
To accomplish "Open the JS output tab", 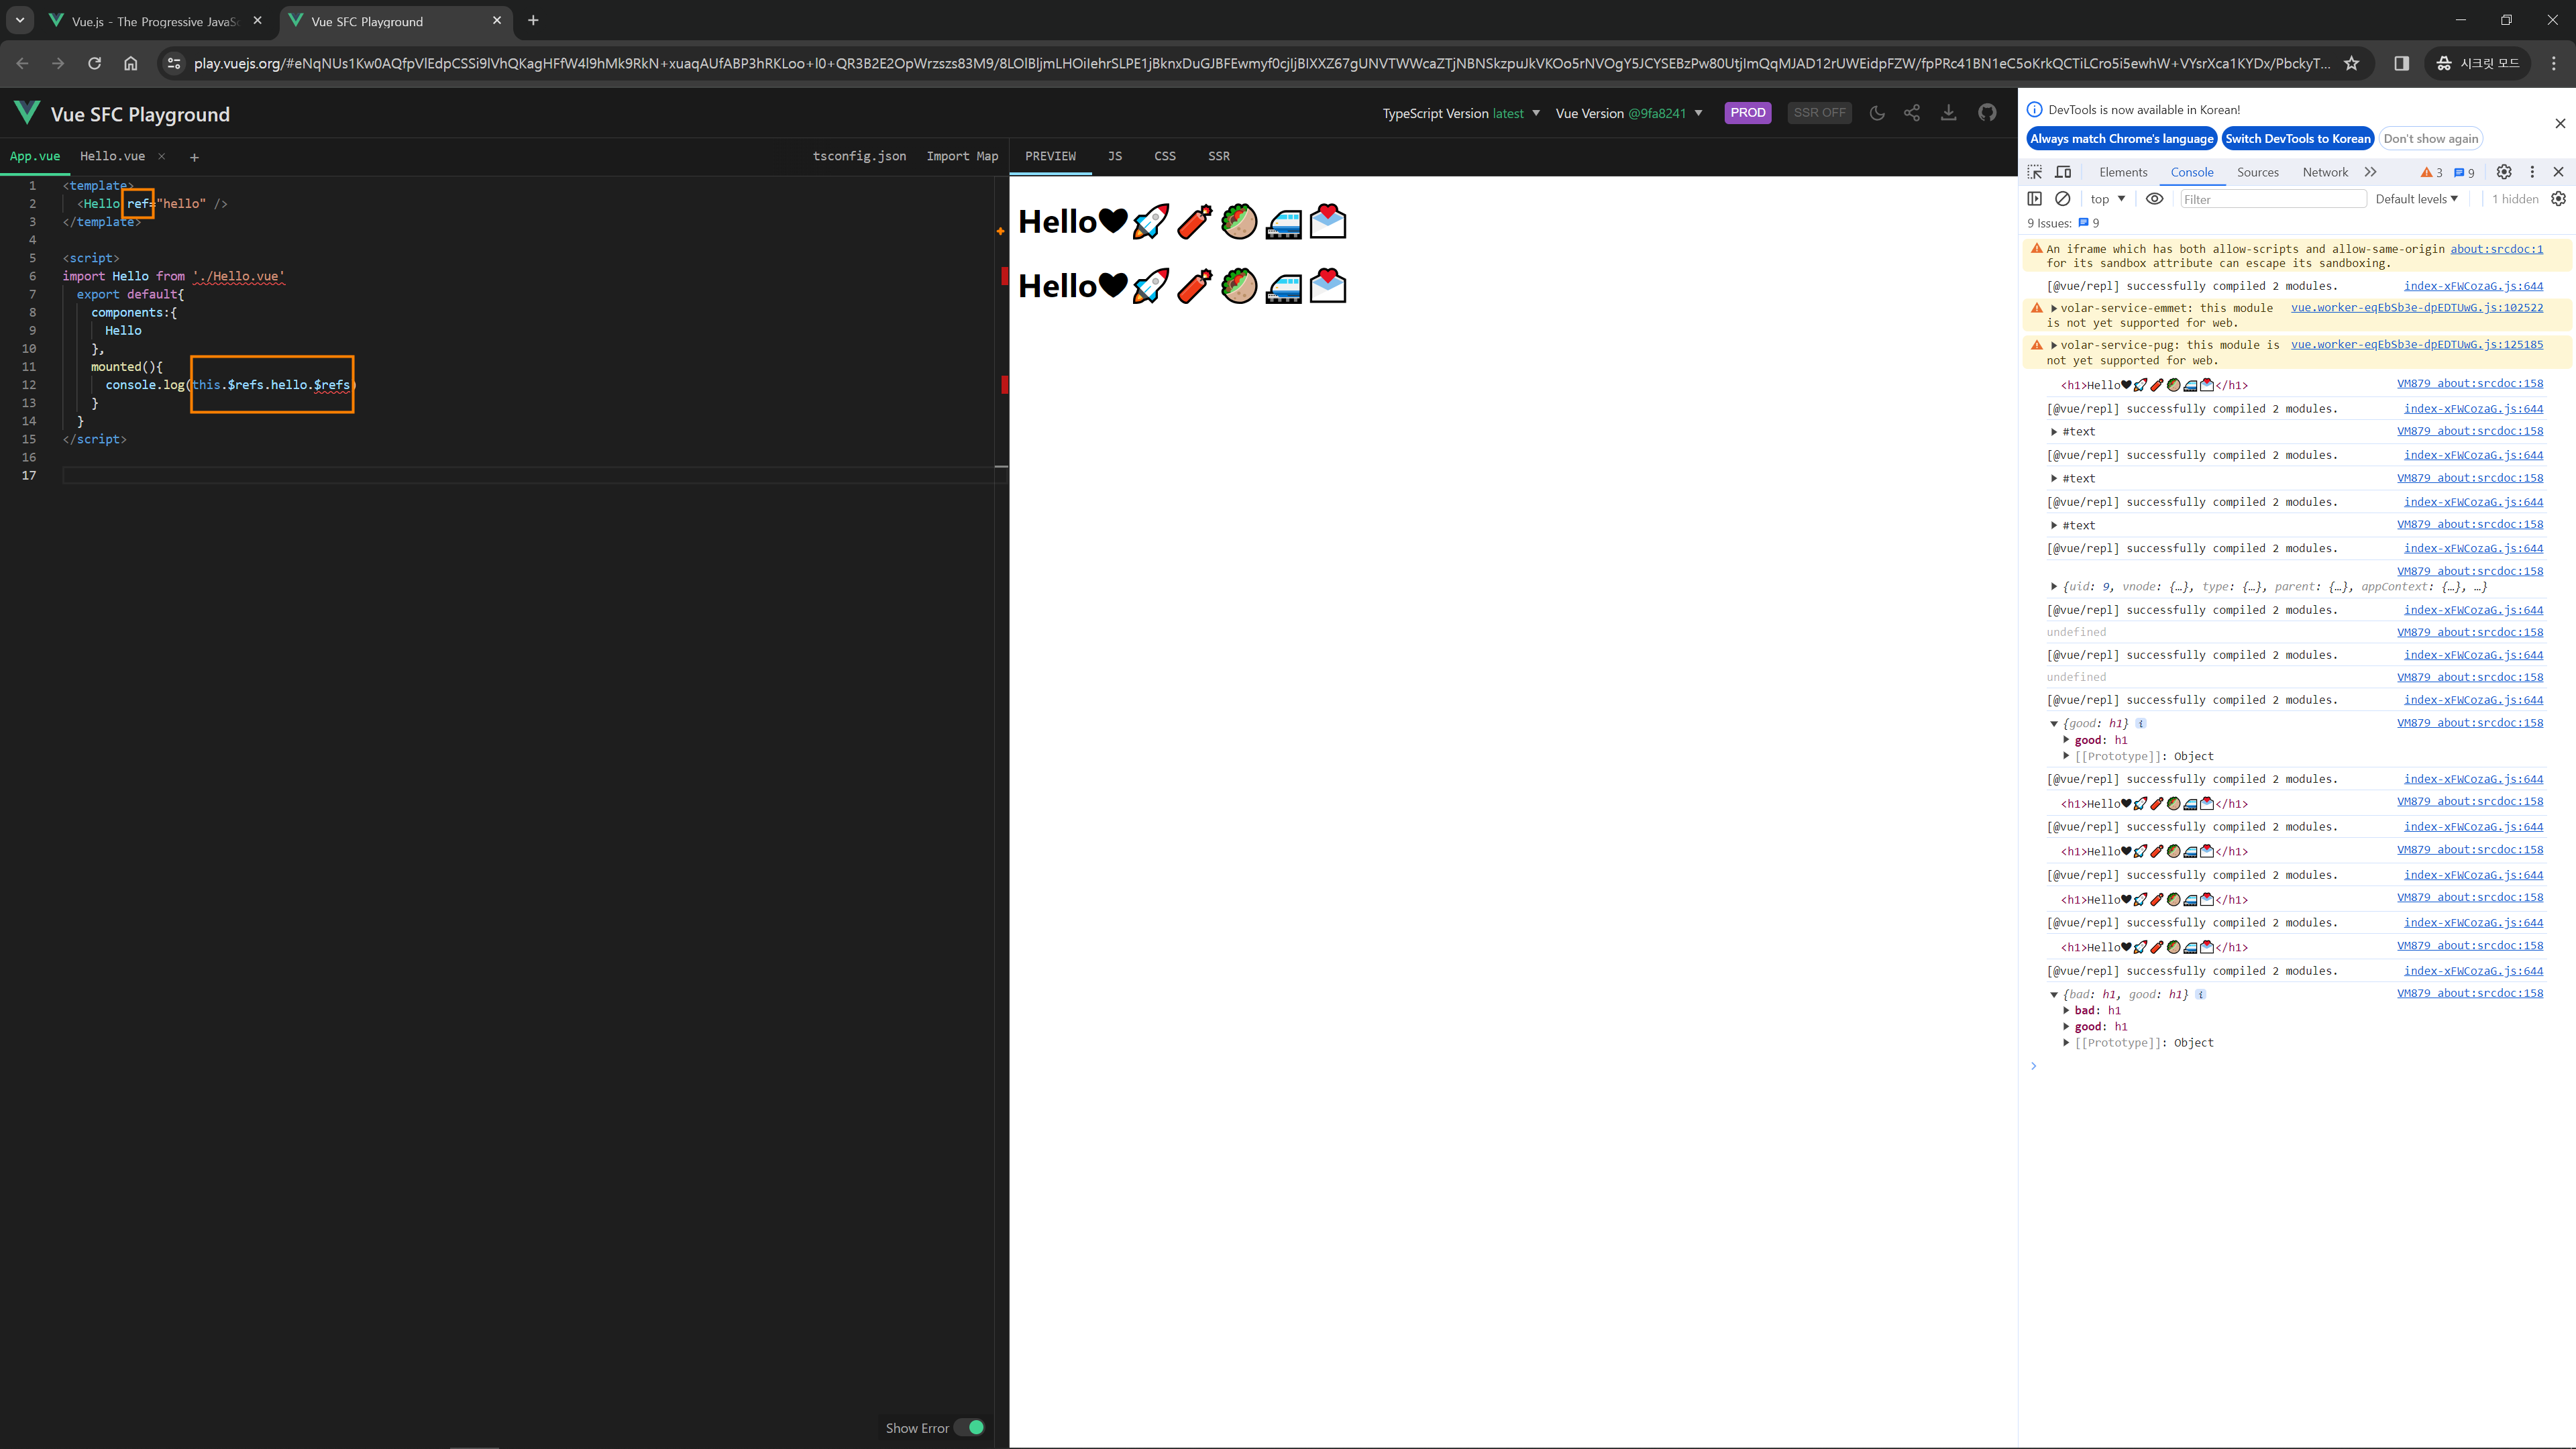I will coord(1115,156).
